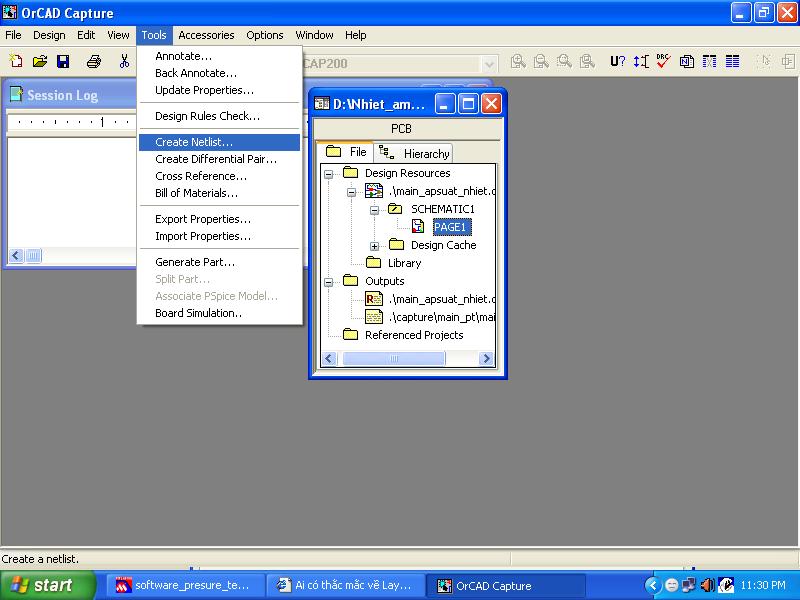Click the Bill of Materials toolbar icon
Image resolution: width=800 pixels, height=600 pixels.
tap(733, 62)
